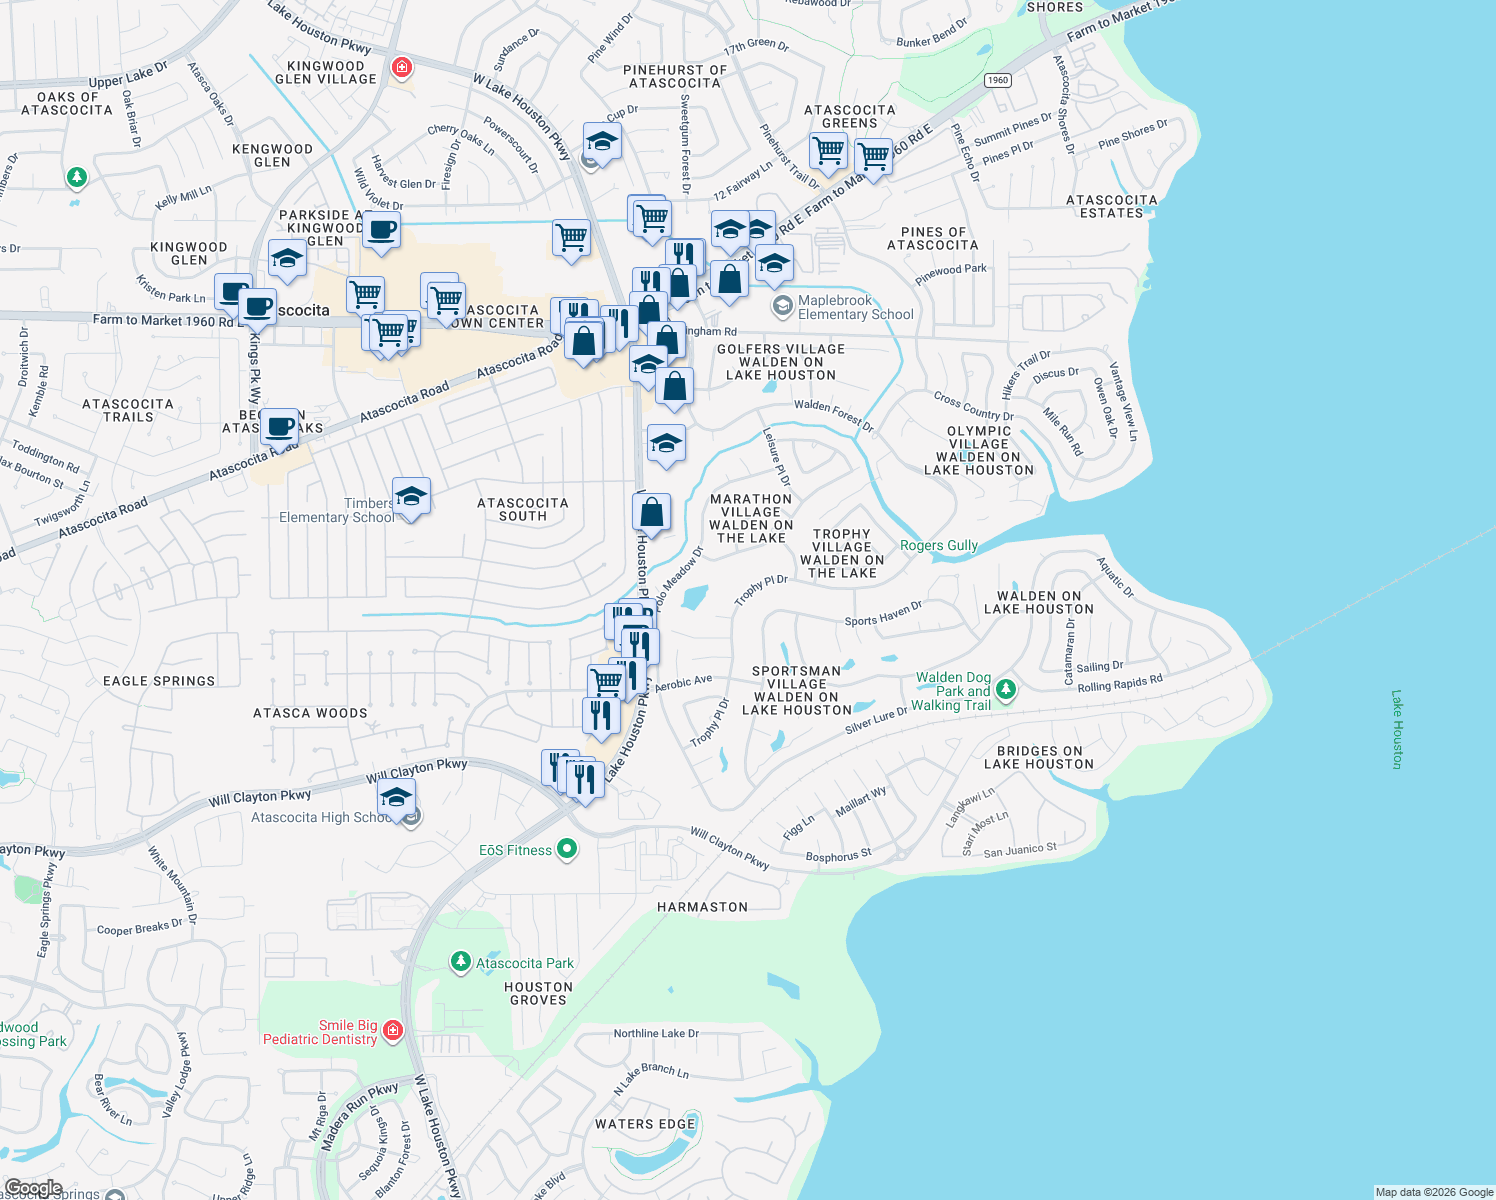The height and width of the screenshot is (1200, 1496).
Task: Open the green tree icon at Walden Dog Park
Action: (1007, 690)
